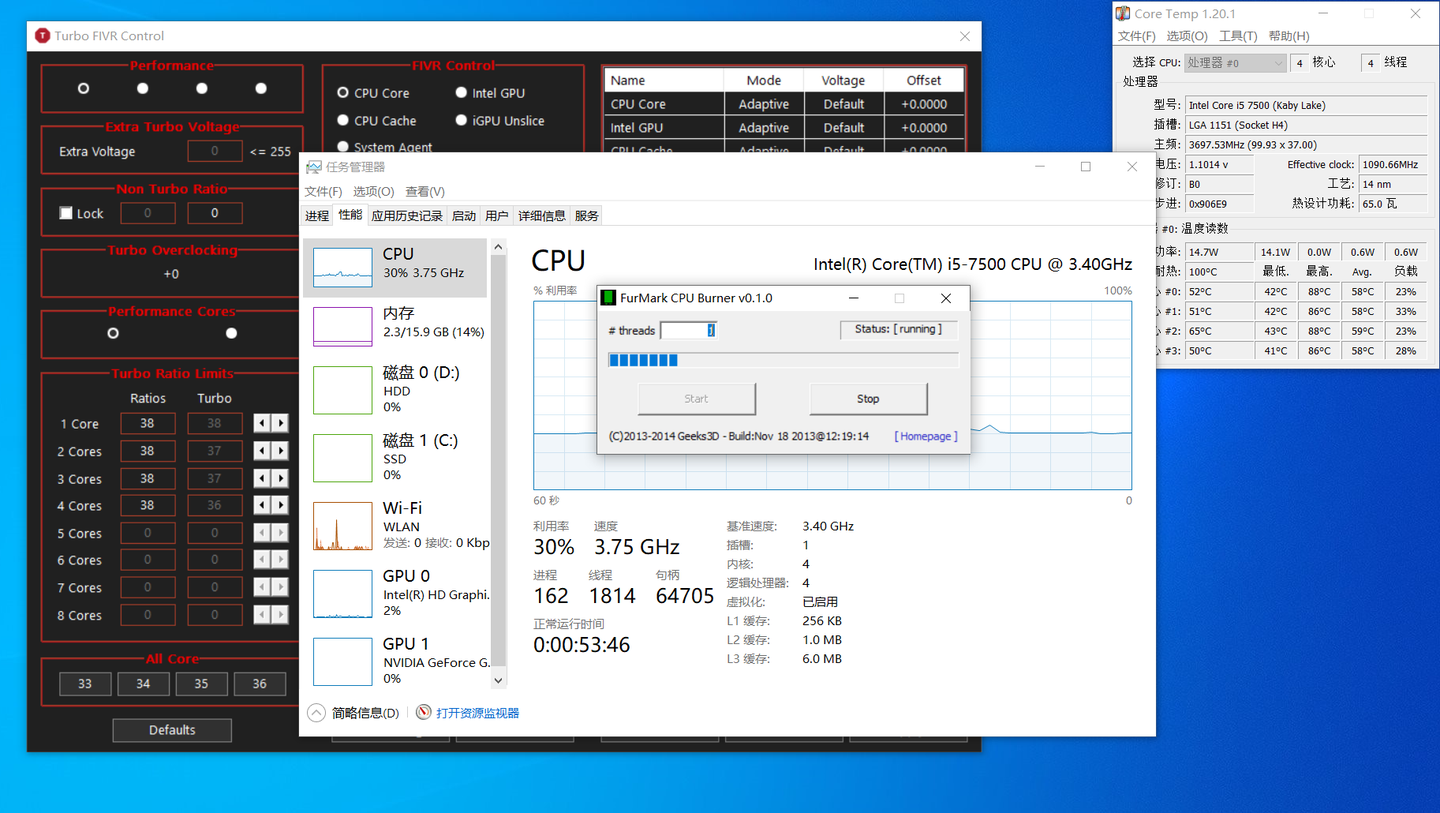Select the leftmost Performance radio button
1440x813 pixels.
coord(83,88)
